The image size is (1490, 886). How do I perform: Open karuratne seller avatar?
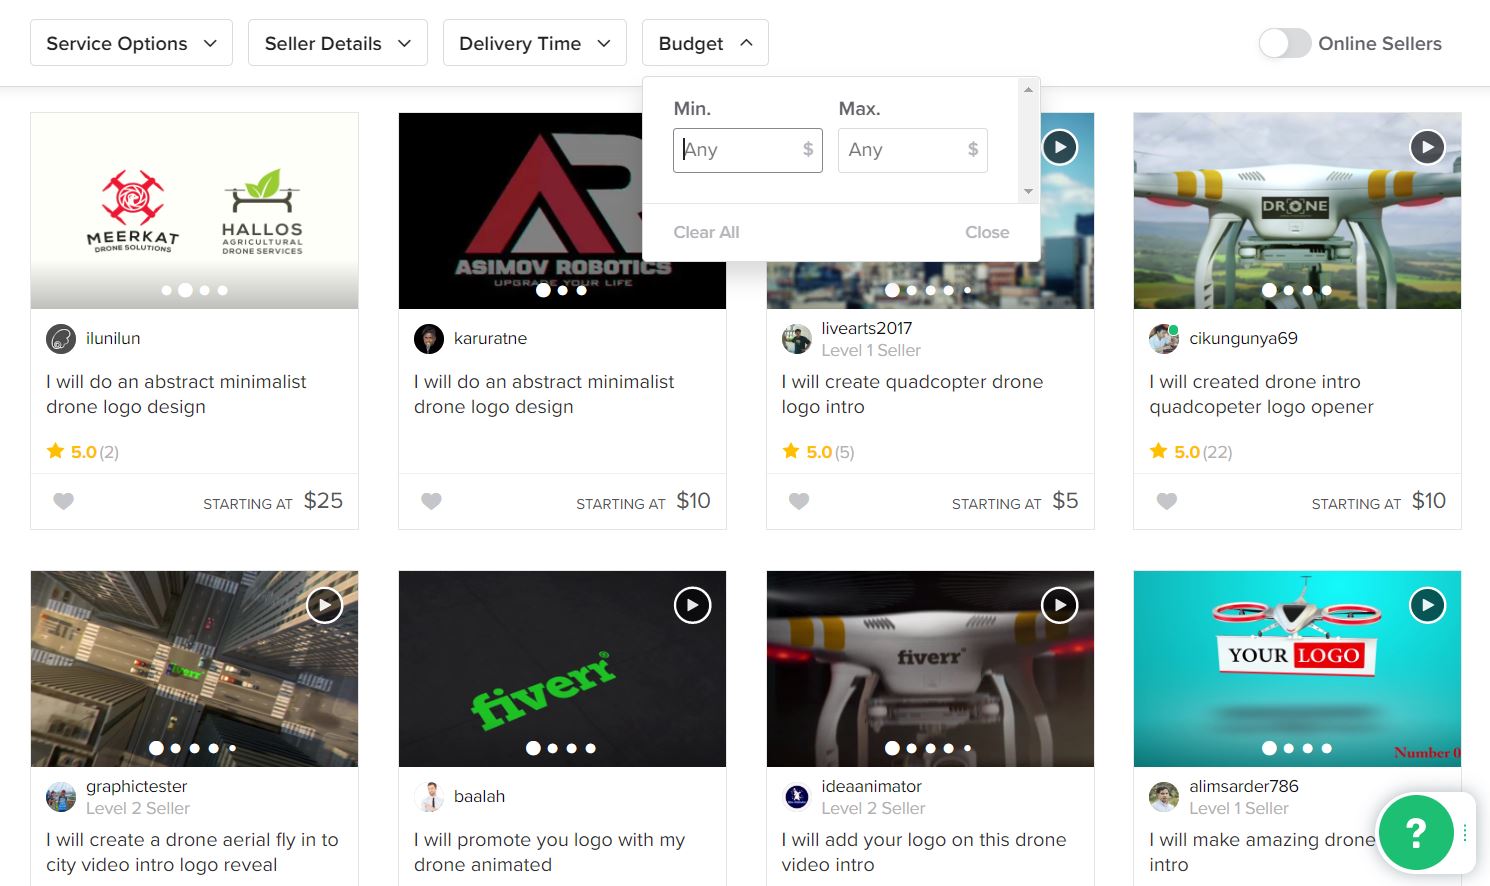coord(429,339)
